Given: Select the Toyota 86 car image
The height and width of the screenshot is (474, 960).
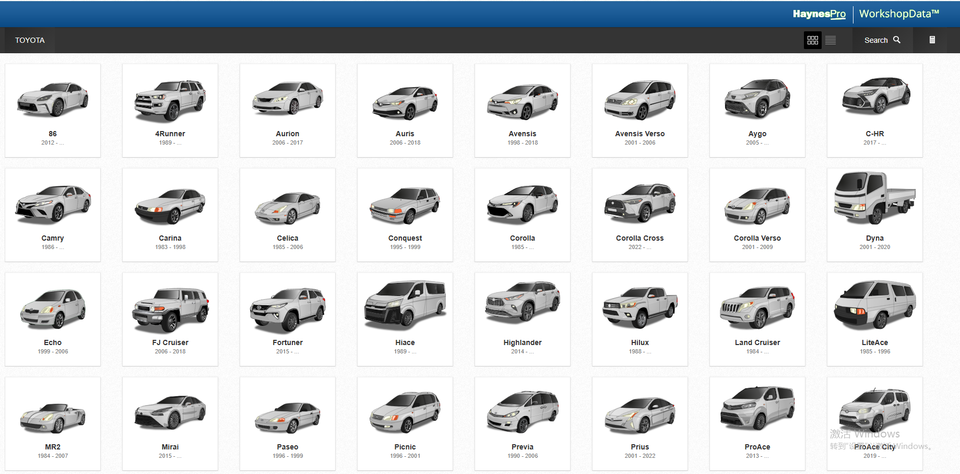Looking at the screenshot, I should pos(52,98).
